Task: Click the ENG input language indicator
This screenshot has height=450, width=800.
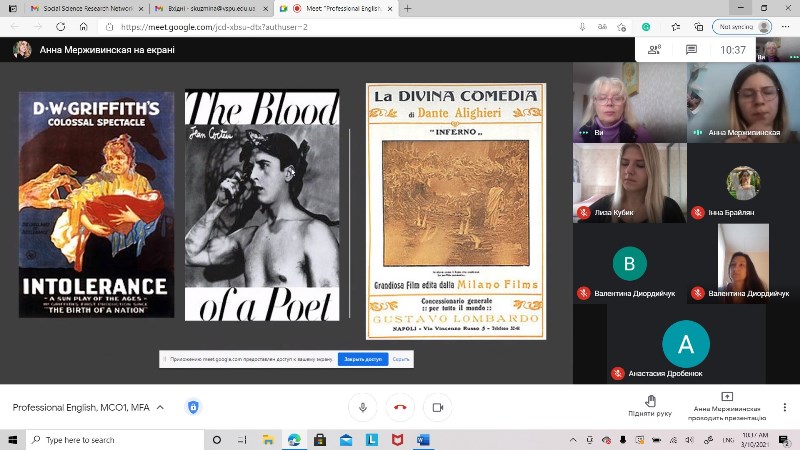Action: click(728, 440)
